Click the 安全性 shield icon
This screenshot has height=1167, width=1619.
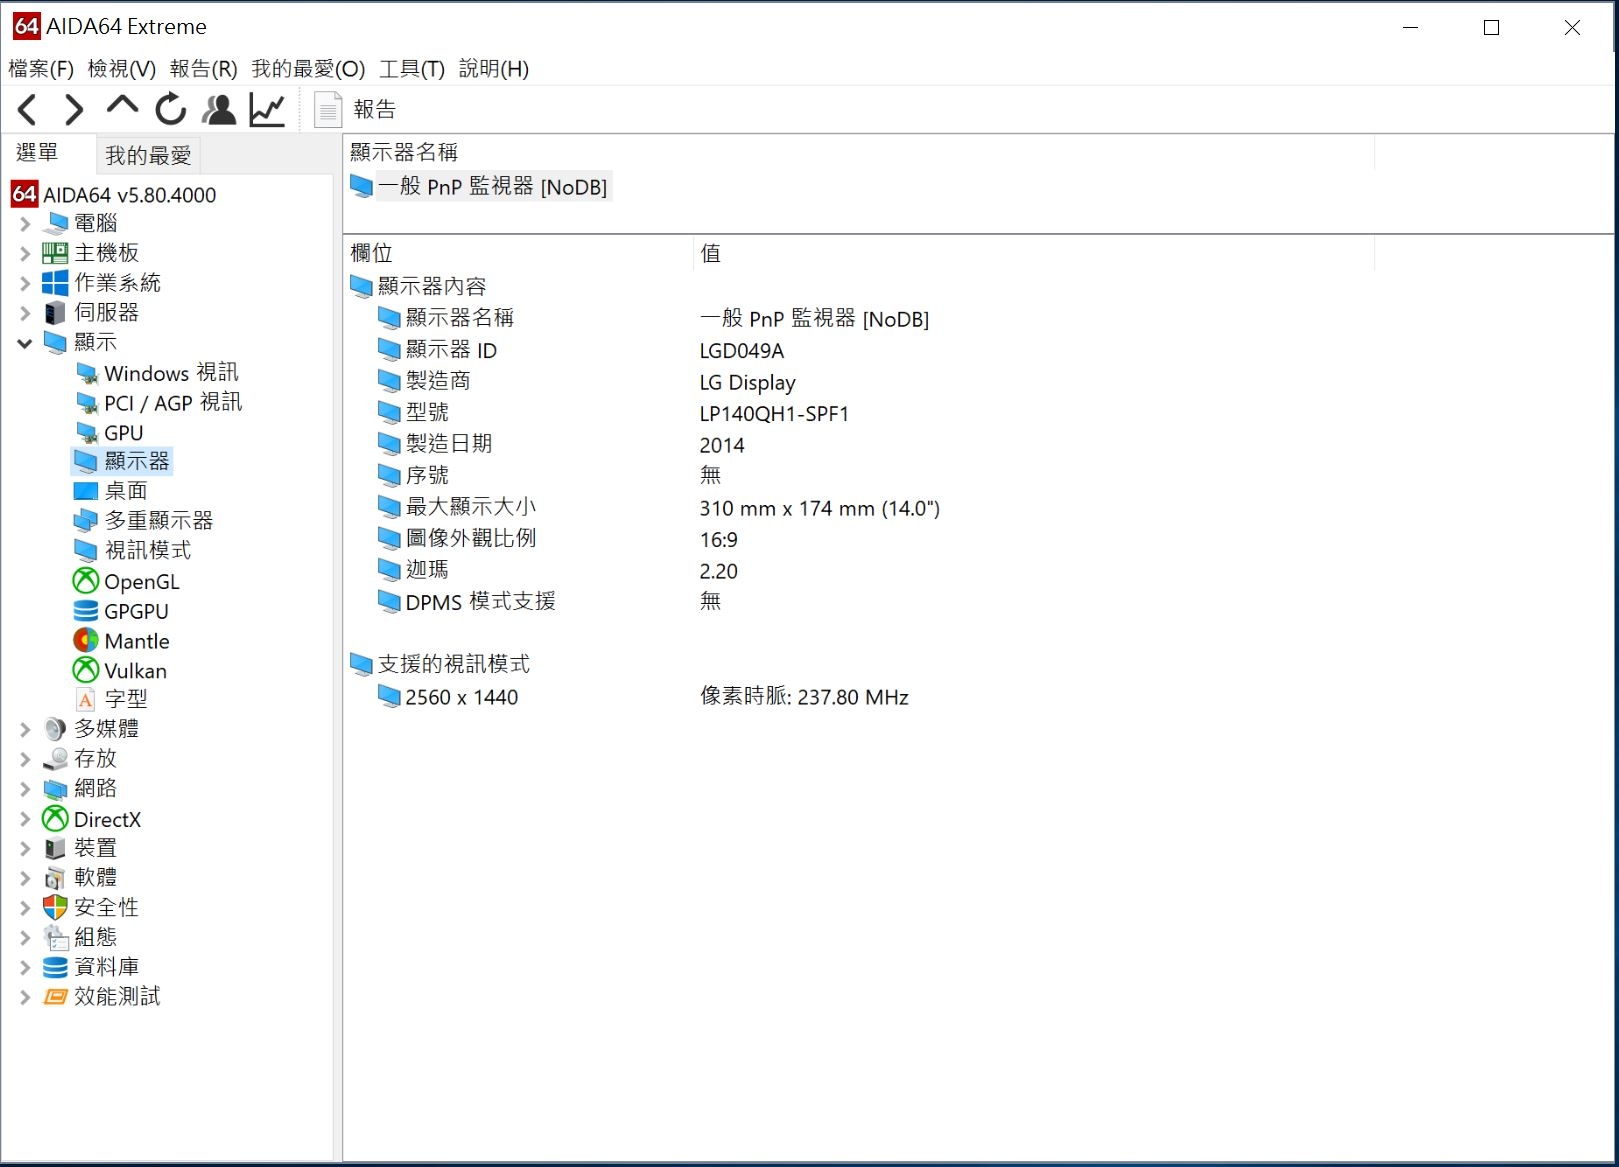click(56, 908)
